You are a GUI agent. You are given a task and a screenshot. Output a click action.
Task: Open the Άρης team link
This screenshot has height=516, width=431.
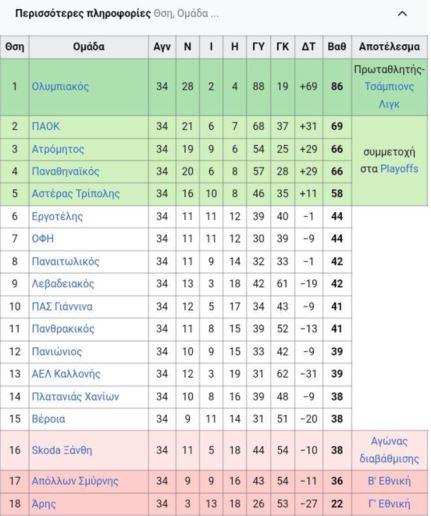pos(44,504)
